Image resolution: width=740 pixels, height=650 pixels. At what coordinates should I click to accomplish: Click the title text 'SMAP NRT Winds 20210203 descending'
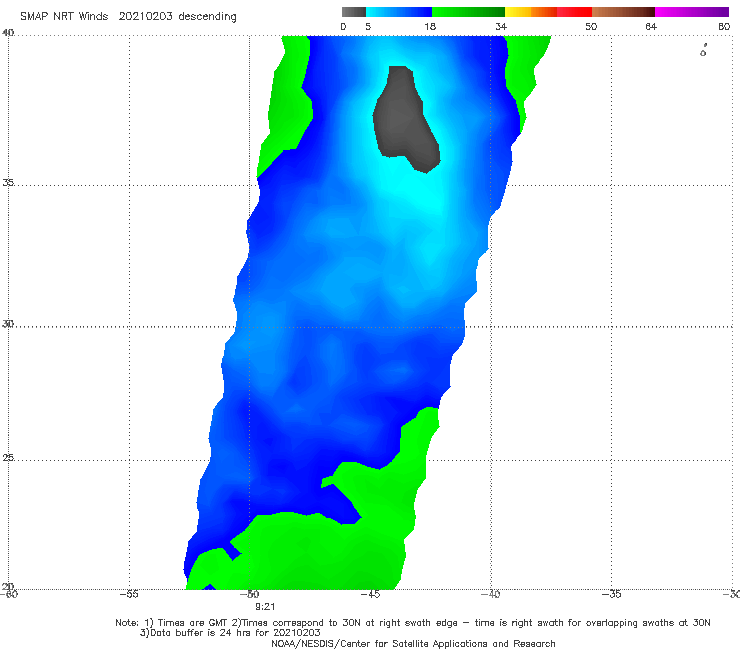click(128, 17)
